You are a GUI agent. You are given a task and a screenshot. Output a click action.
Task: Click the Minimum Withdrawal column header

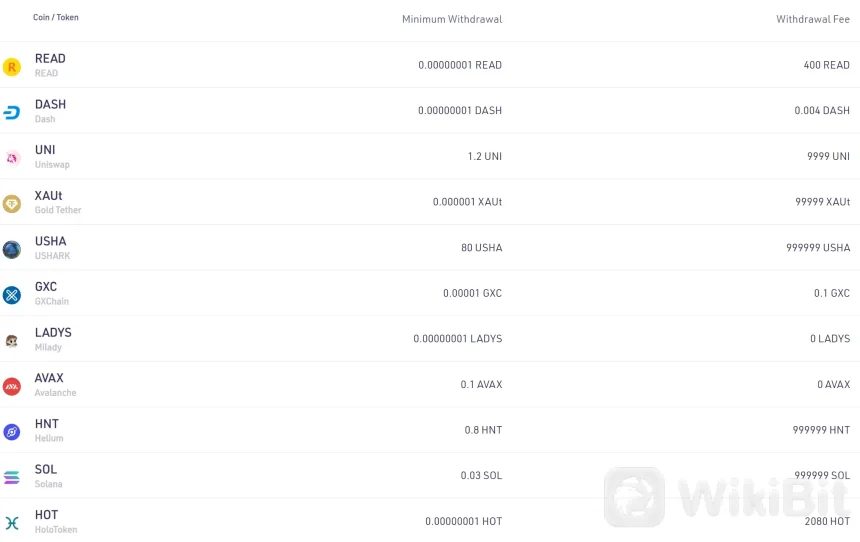(x=452, y=19)
